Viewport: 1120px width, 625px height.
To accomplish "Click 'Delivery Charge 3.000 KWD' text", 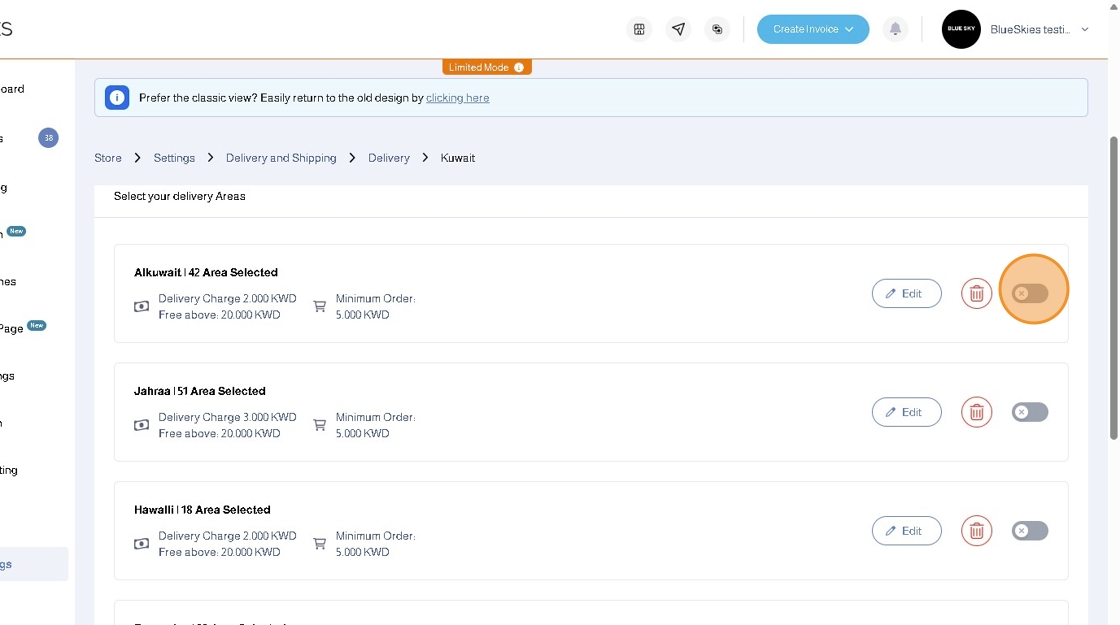I will pyautogui.click(x=227, y=417).
